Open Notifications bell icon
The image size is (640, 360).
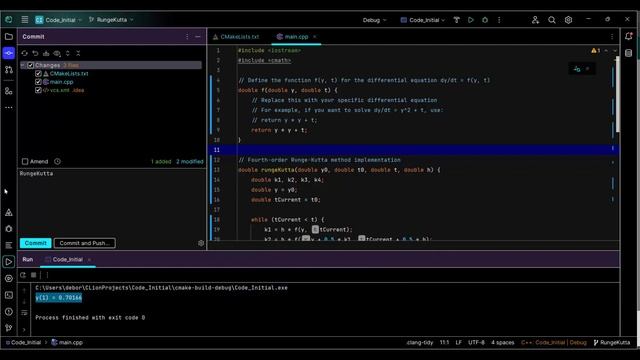click(x=629, y=36)
